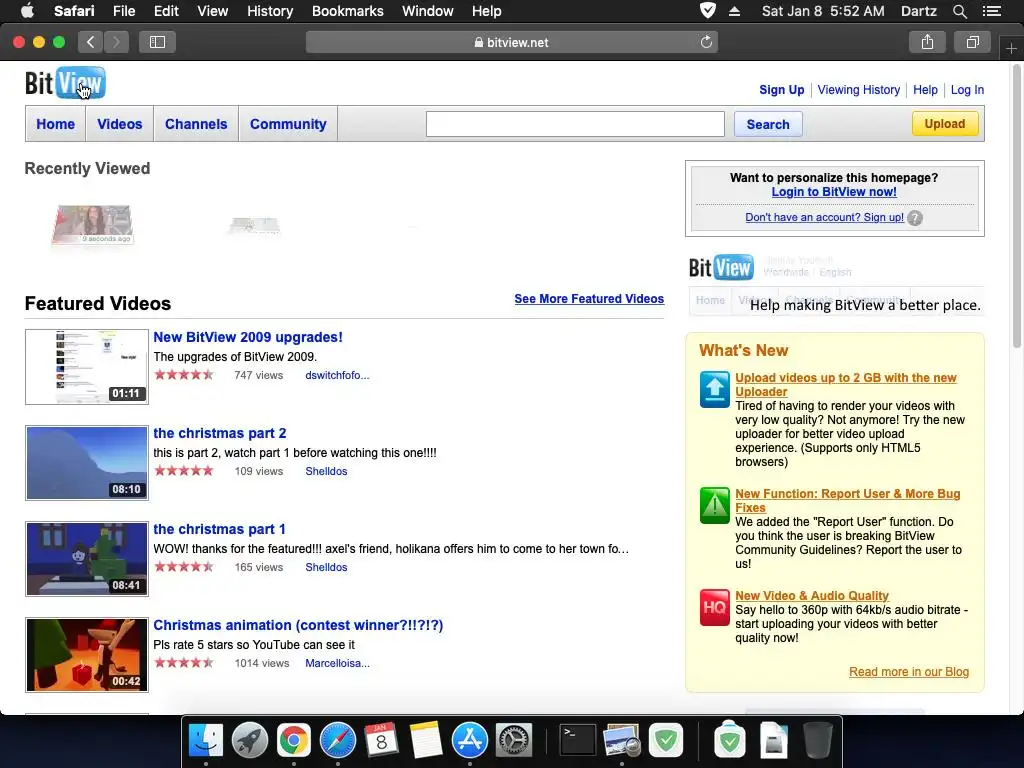This screenshot has width=1024, height=768.
Task: Open Apple menu
Action: [27, 10]
